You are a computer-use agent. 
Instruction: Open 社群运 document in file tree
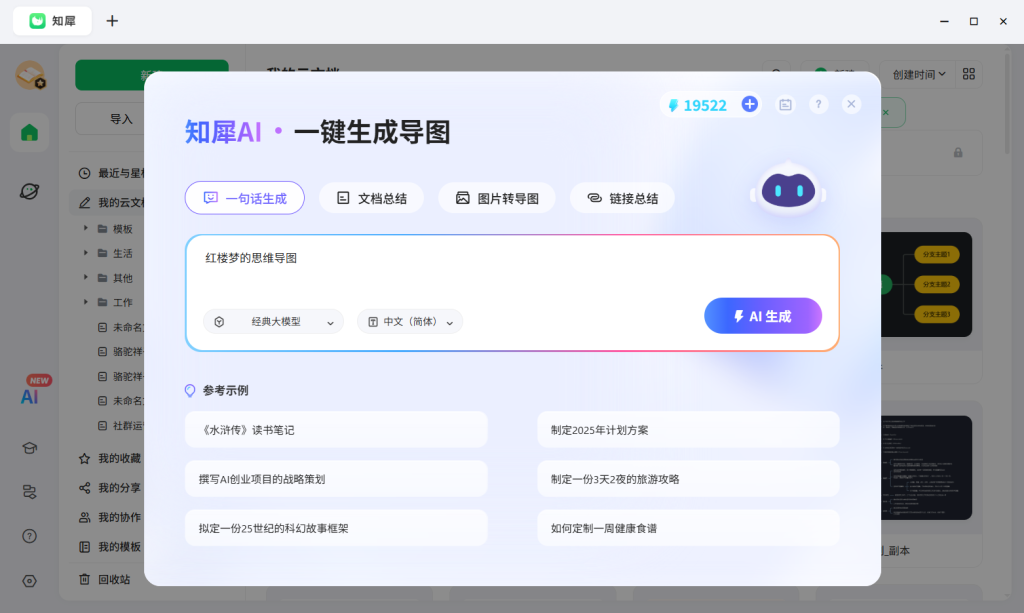(120, 426)
